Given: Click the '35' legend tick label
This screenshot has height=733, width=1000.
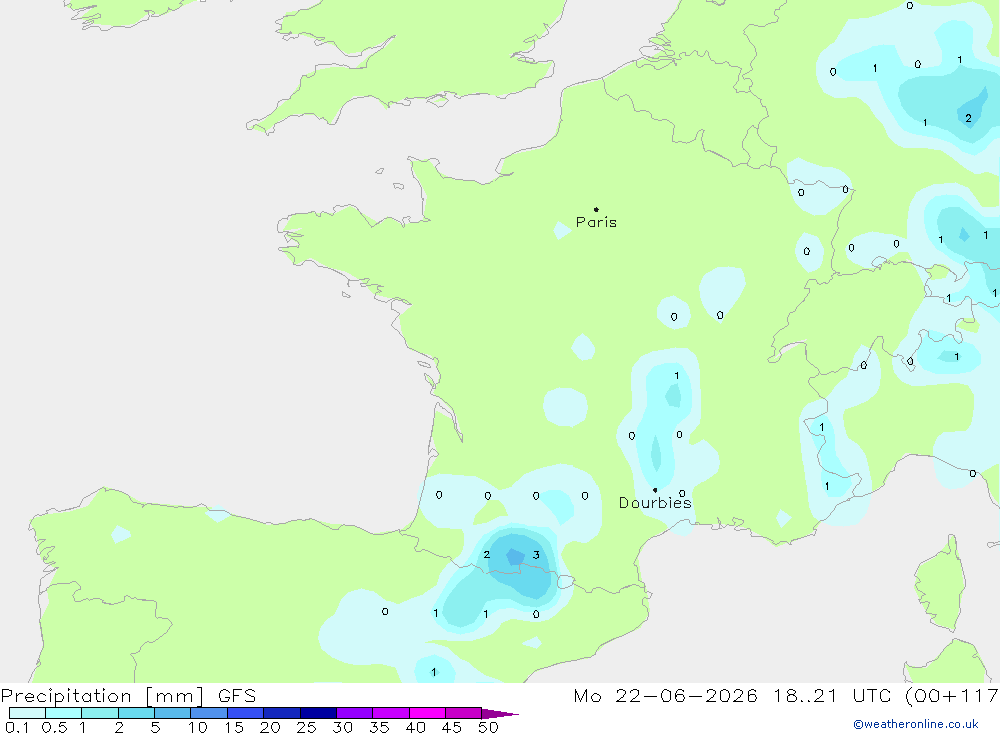Looking at the screenshot, I should click(379, 727).
